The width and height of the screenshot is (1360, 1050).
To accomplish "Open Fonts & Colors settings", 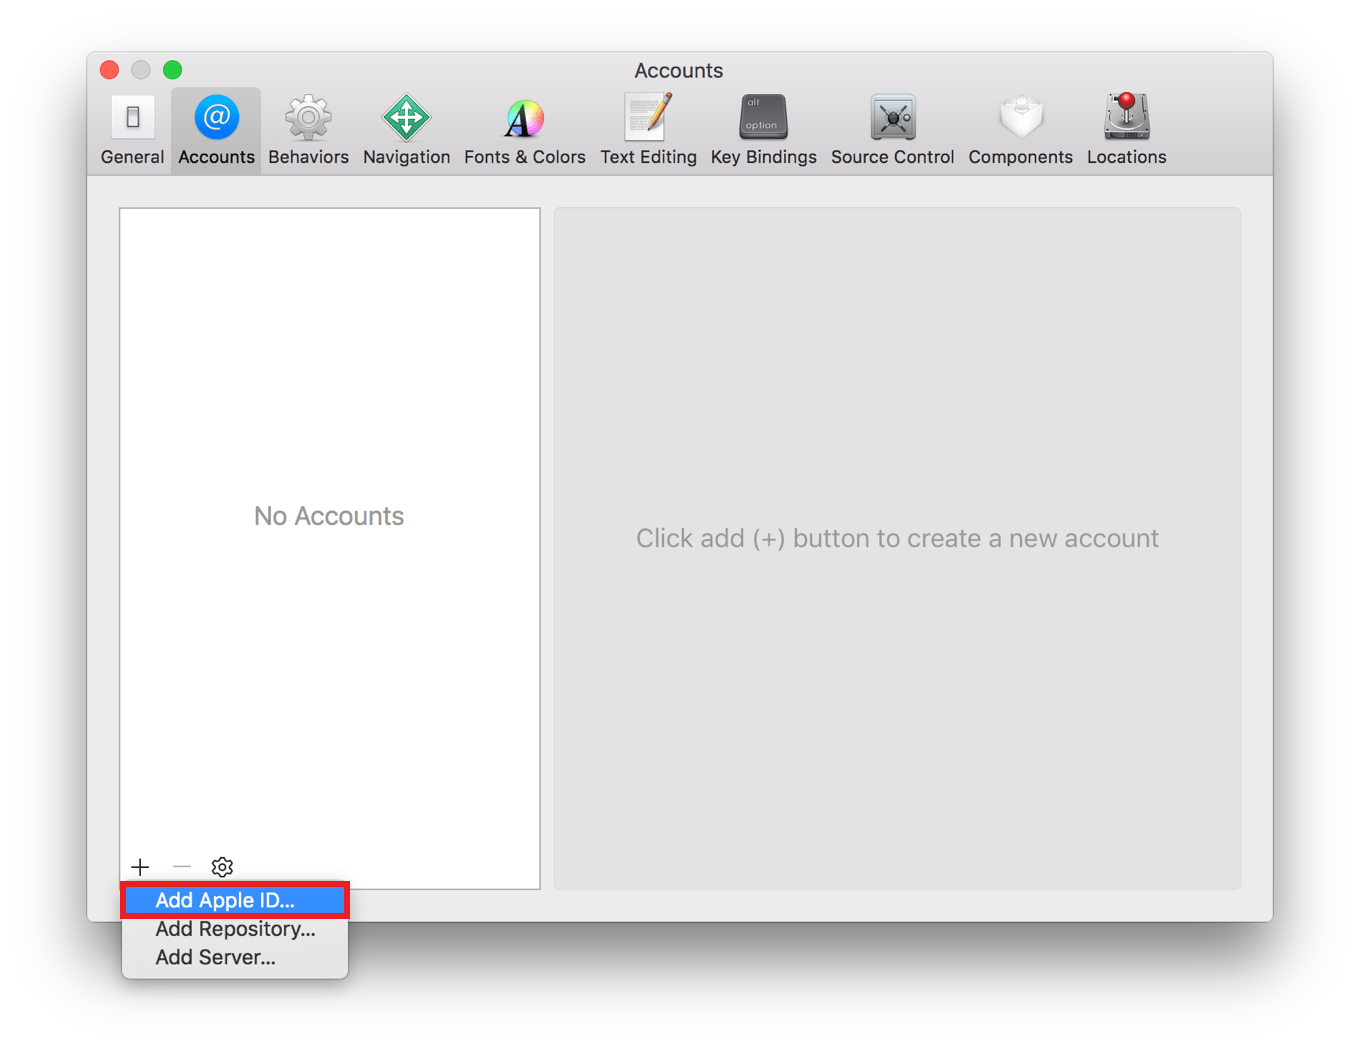I will pyautogui.click(x=524, y=128).
